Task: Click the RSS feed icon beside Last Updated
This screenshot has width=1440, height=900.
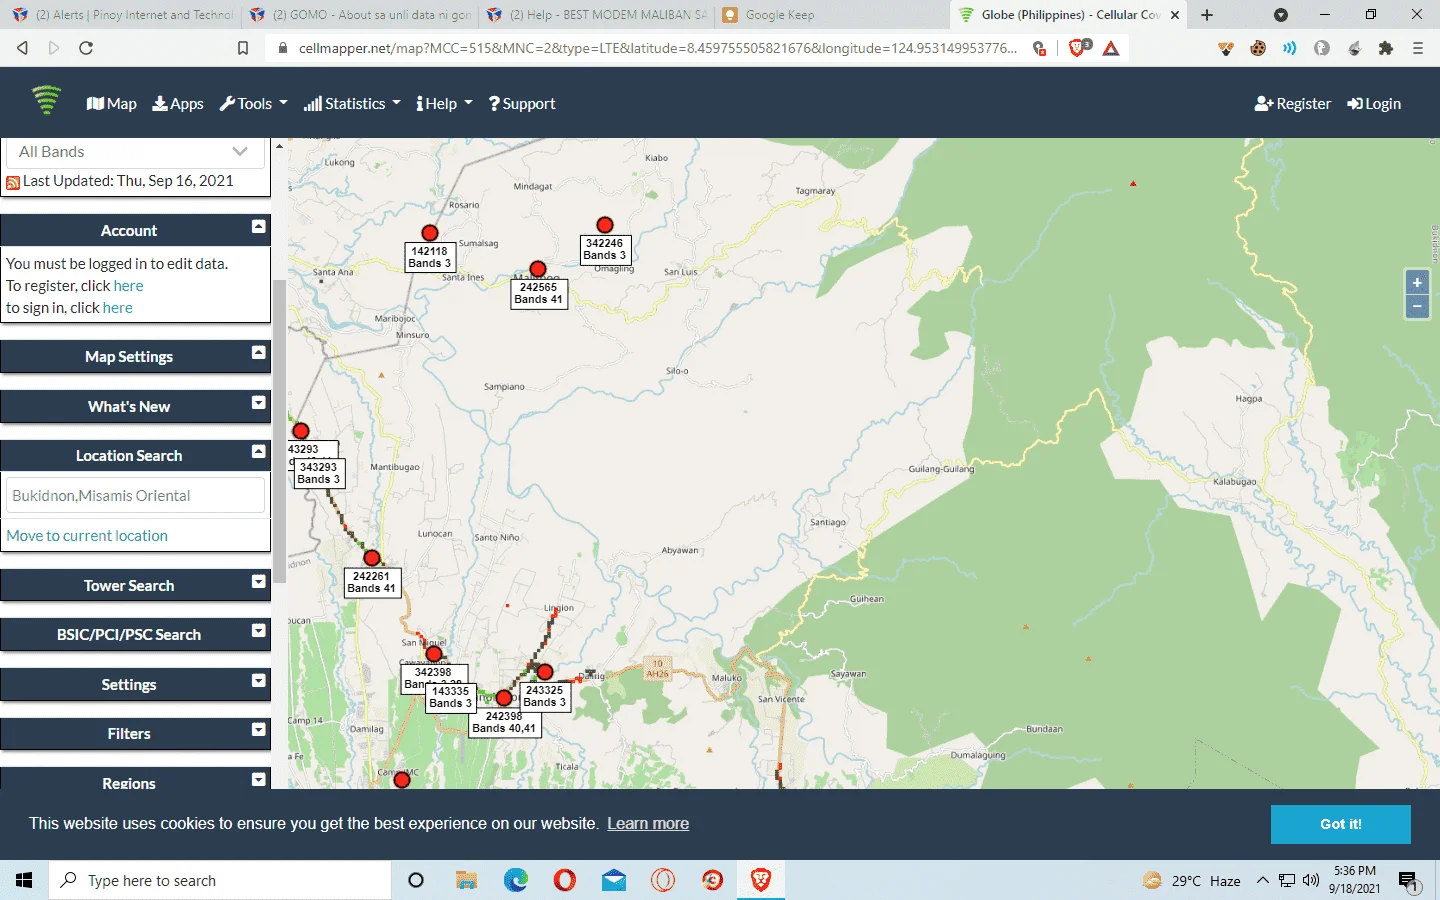Action: (13, 182)
